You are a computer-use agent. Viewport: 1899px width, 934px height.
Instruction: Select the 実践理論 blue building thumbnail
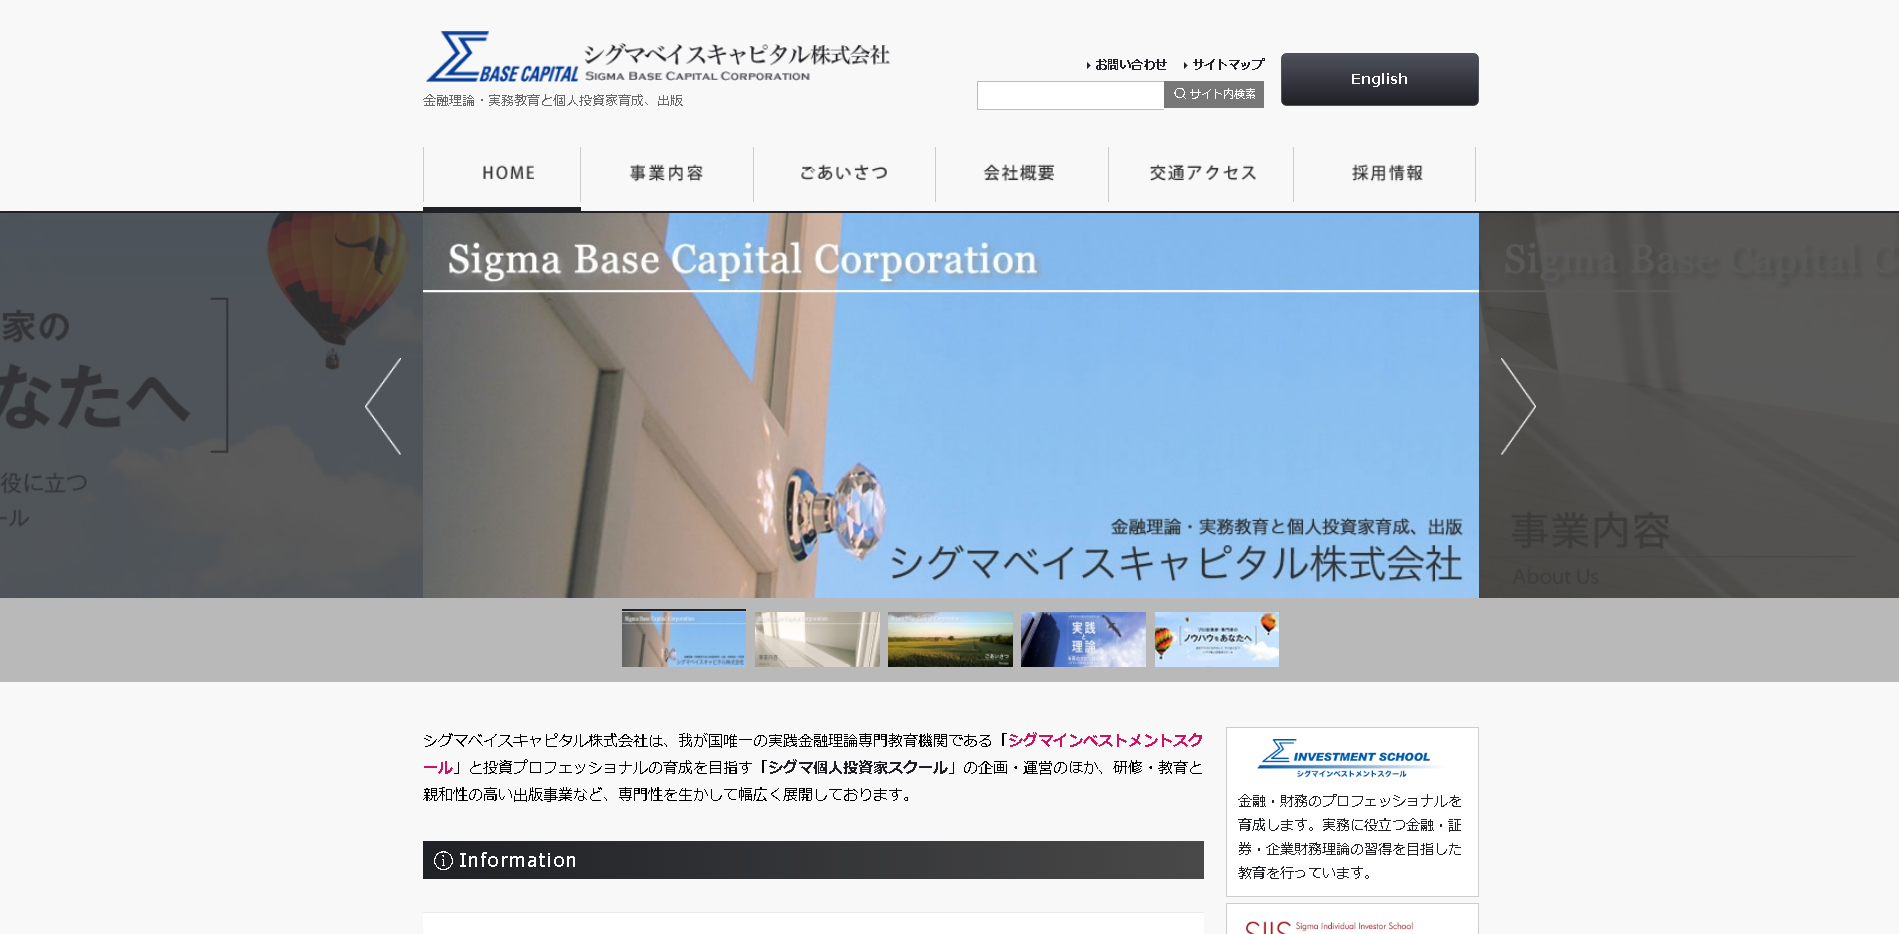(1083, 640)
